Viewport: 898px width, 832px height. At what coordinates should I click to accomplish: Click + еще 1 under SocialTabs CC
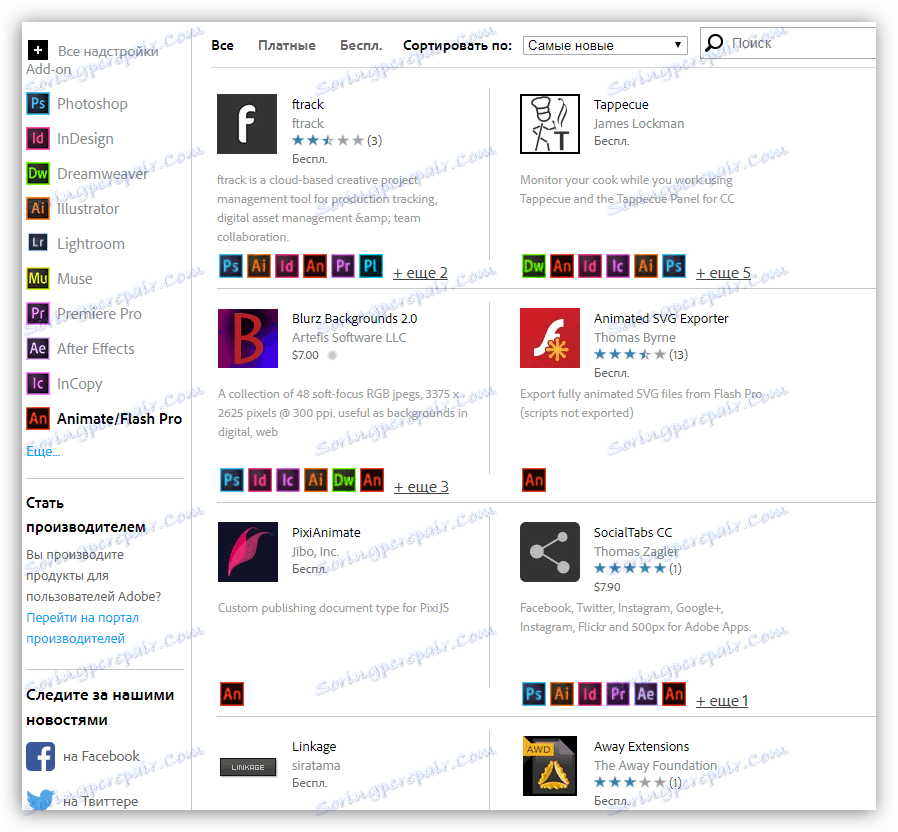point(722,701)
